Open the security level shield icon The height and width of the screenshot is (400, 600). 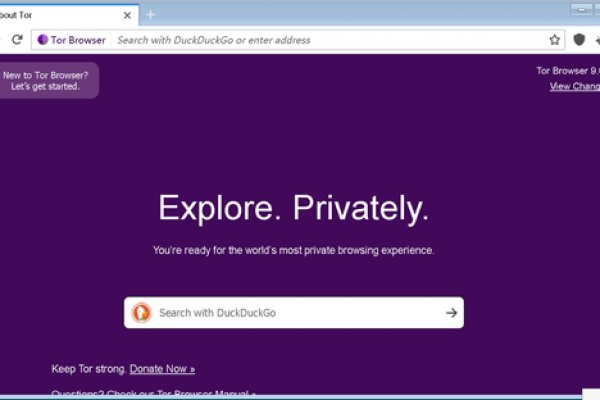click(x=579, y=40)
